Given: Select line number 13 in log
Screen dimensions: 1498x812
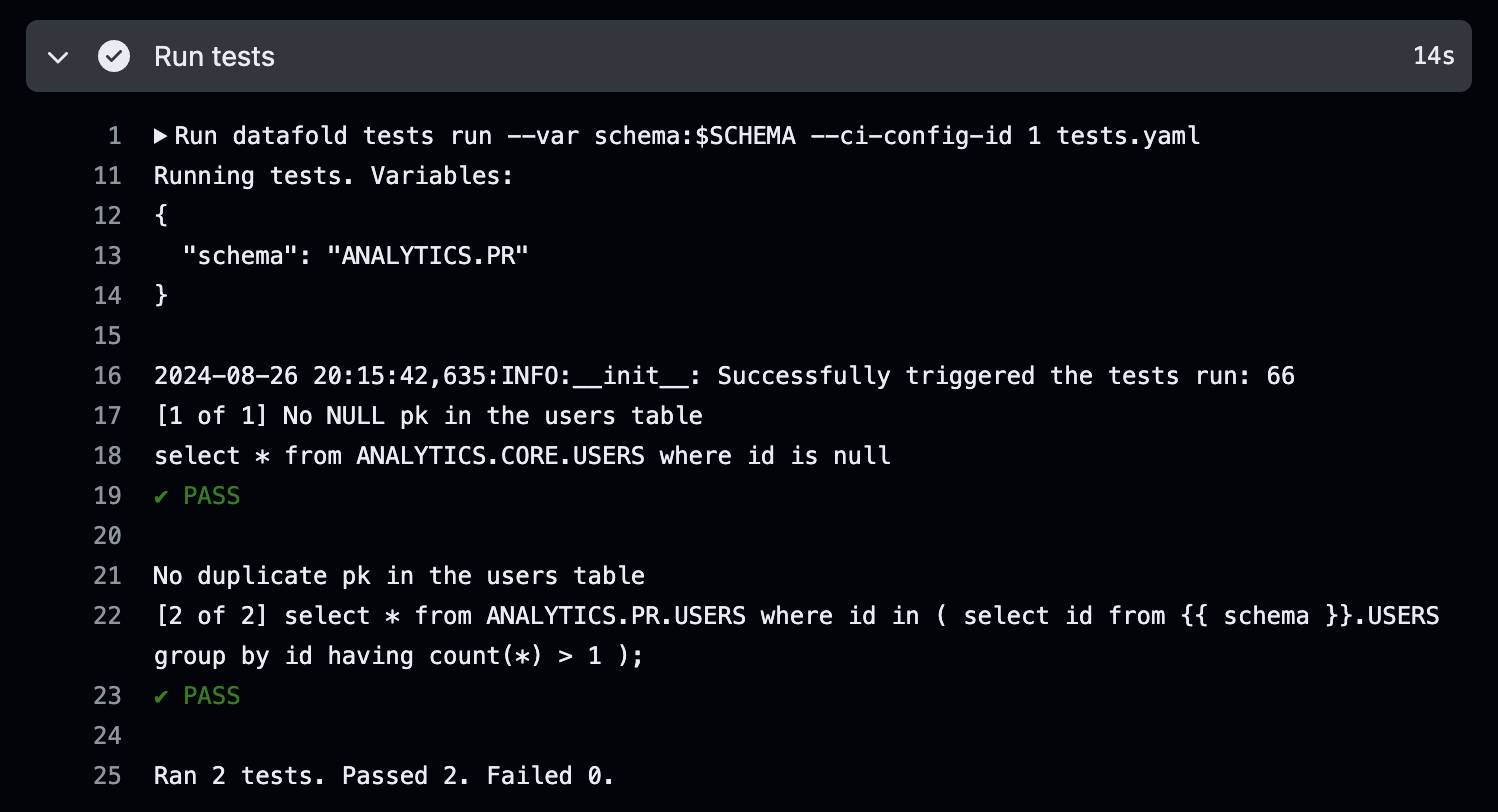Looking at the screenshot, I should [107, 256].
